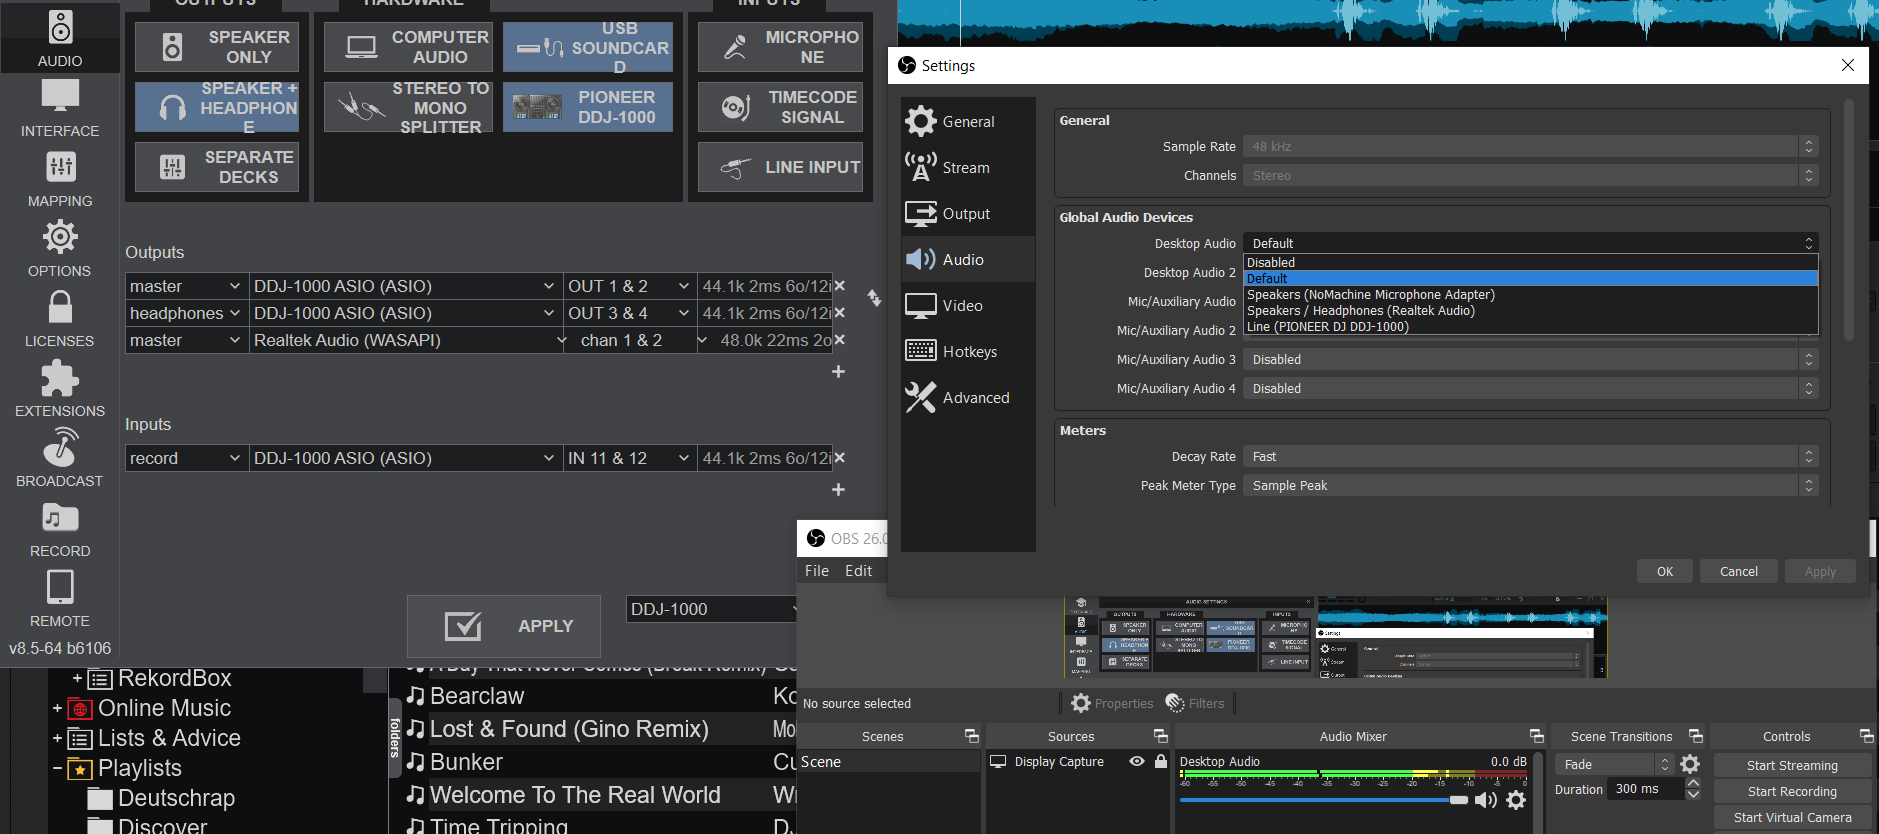The height and width of the screenshot is (834, 1879).
Task: Open the INTERFACE settings section
Action: [x=60, y=108]
